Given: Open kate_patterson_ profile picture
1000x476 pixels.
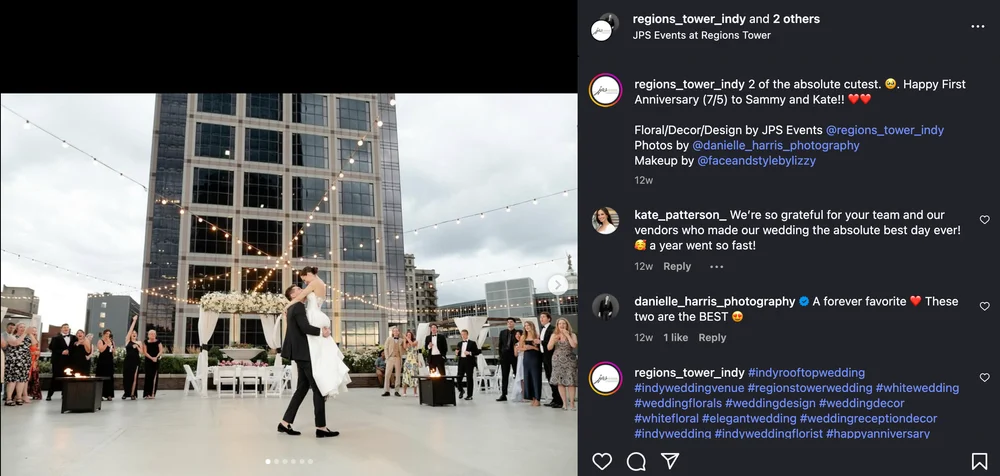Looking at the screenshot, I should (x=605, y=220).
